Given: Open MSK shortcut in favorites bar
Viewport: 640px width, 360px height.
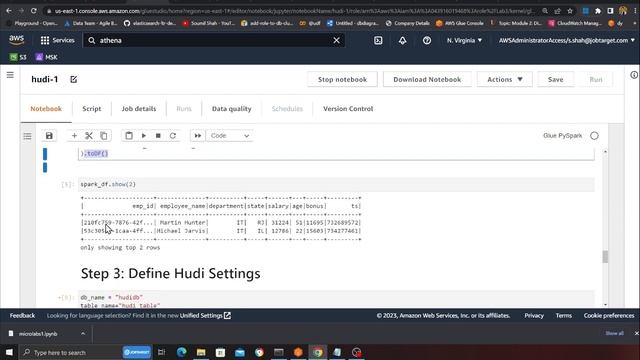Looking at the screenshot, I should point(46,57).
